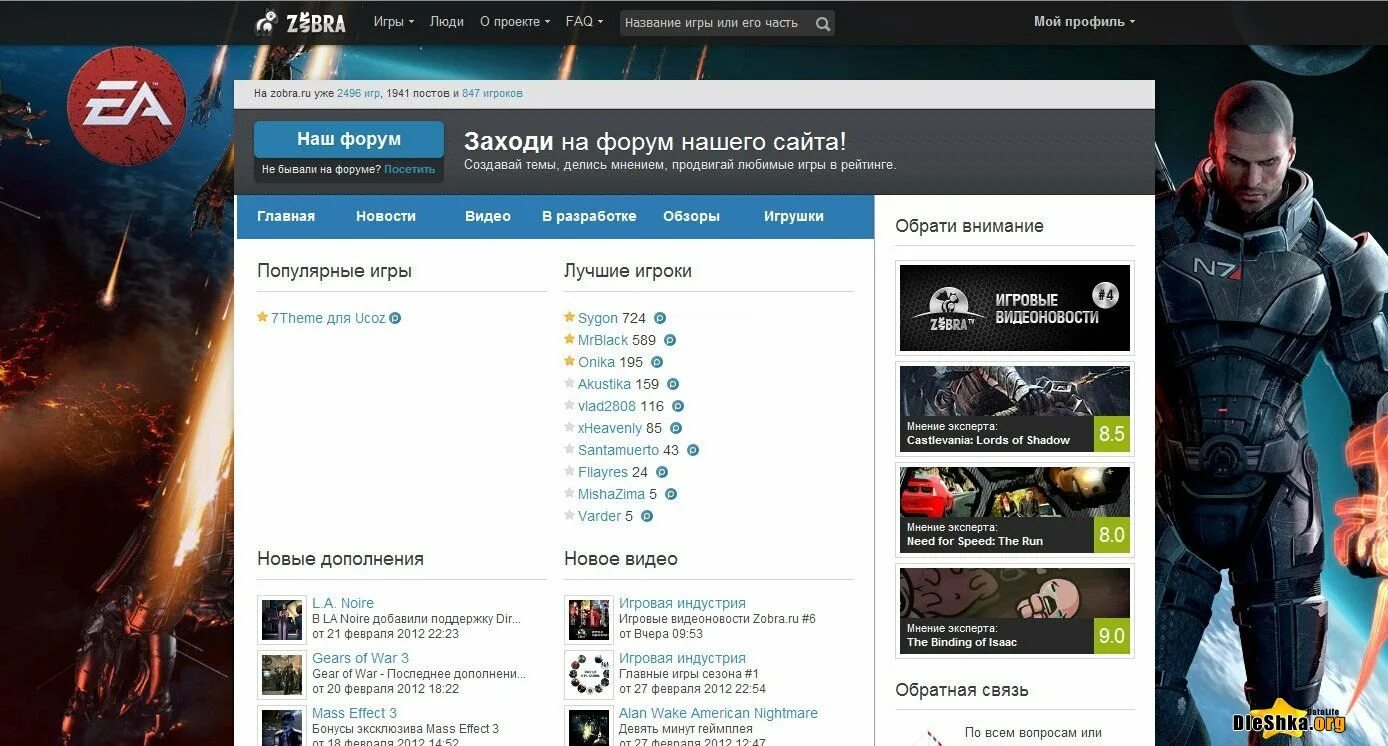Open Игровые видеоновости #4 banner
Viewport: 1388px width, 746px height.
[1015, 308]
